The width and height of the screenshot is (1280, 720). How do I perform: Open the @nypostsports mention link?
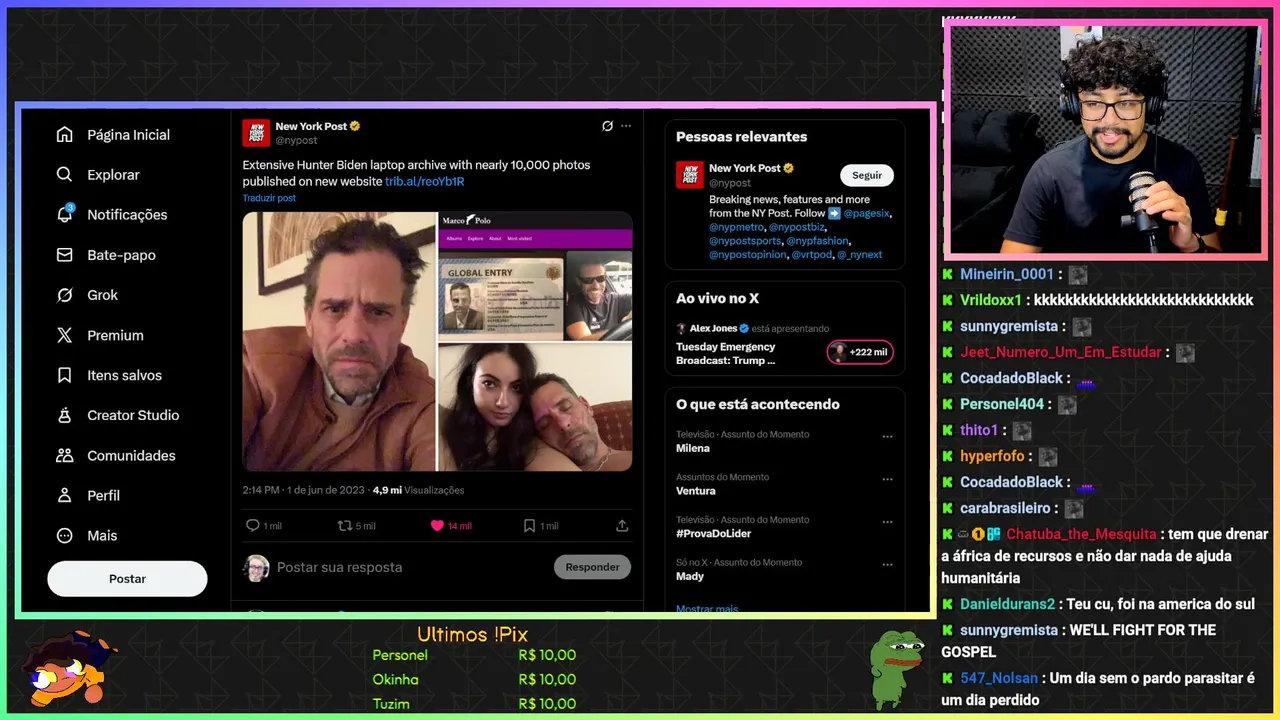click(745, 241)
